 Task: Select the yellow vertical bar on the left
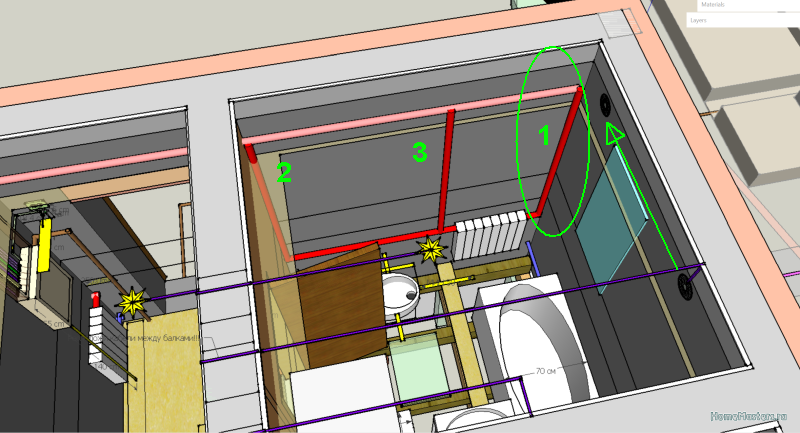click(45, 247)
